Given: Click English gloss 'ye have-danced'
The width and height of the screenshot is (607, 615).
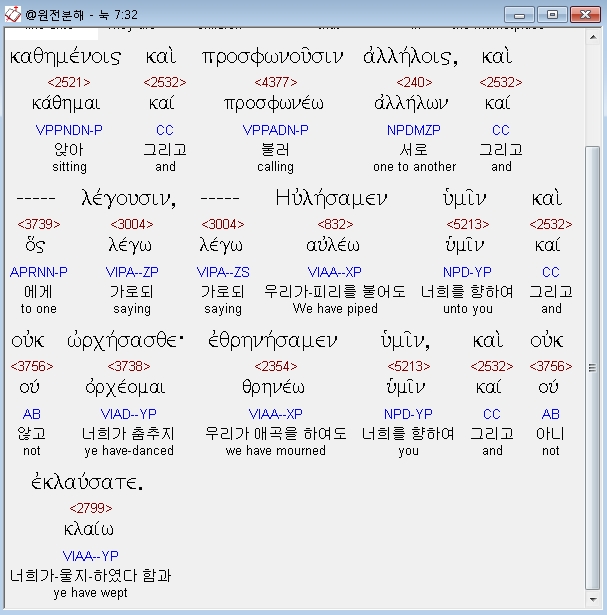Looking at the screenshot, I should tap(129, 451).
